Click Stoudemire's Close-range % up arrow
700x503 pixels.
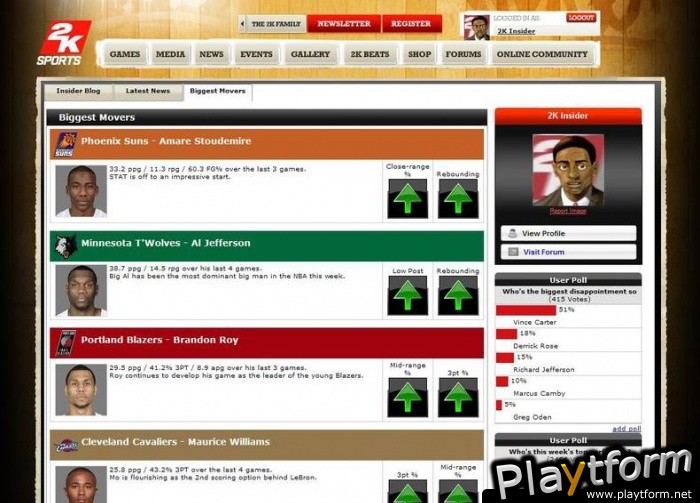click(408, 199)
